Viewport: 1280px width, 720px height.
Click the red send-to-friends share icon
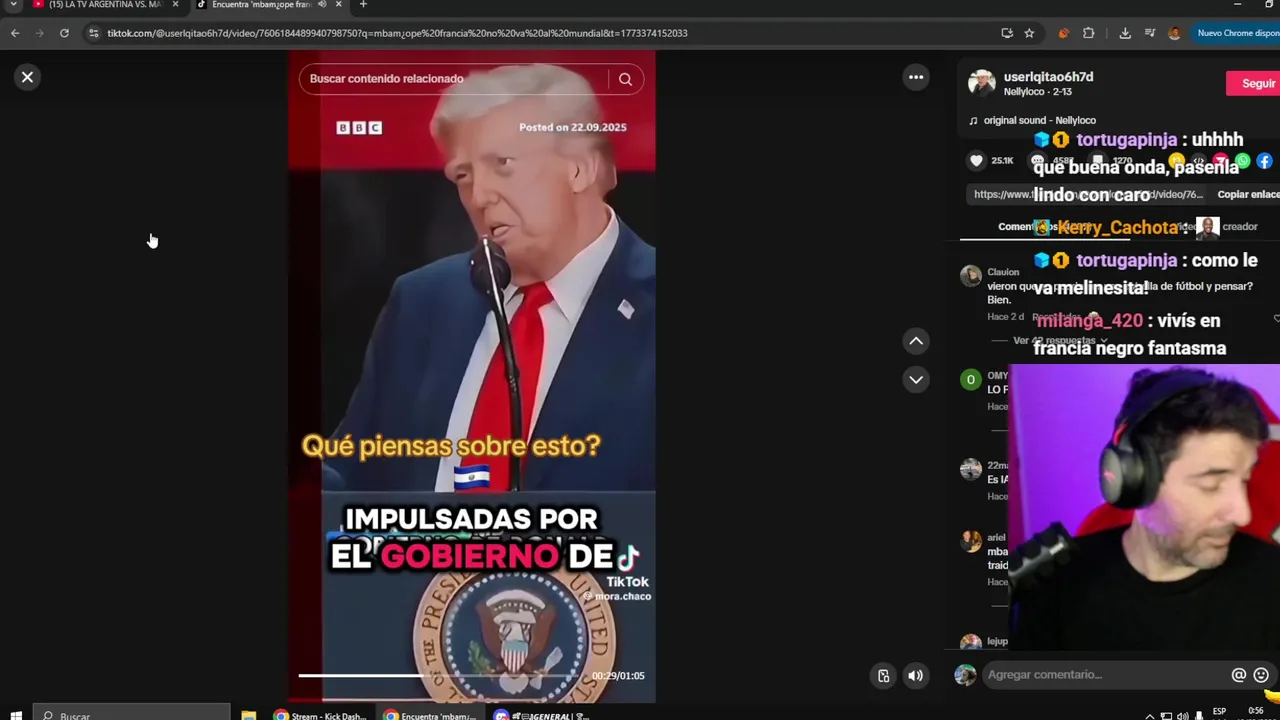(1221, 160)
